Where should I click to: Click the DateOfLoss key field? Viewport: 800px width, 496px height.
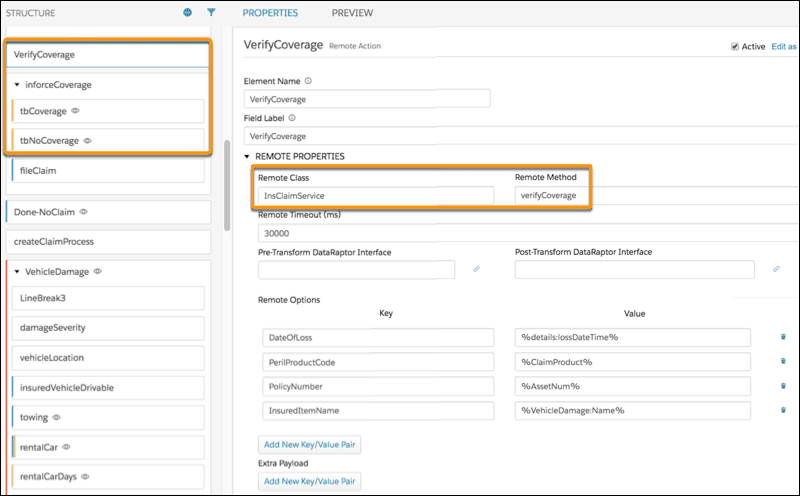(378, 337)
